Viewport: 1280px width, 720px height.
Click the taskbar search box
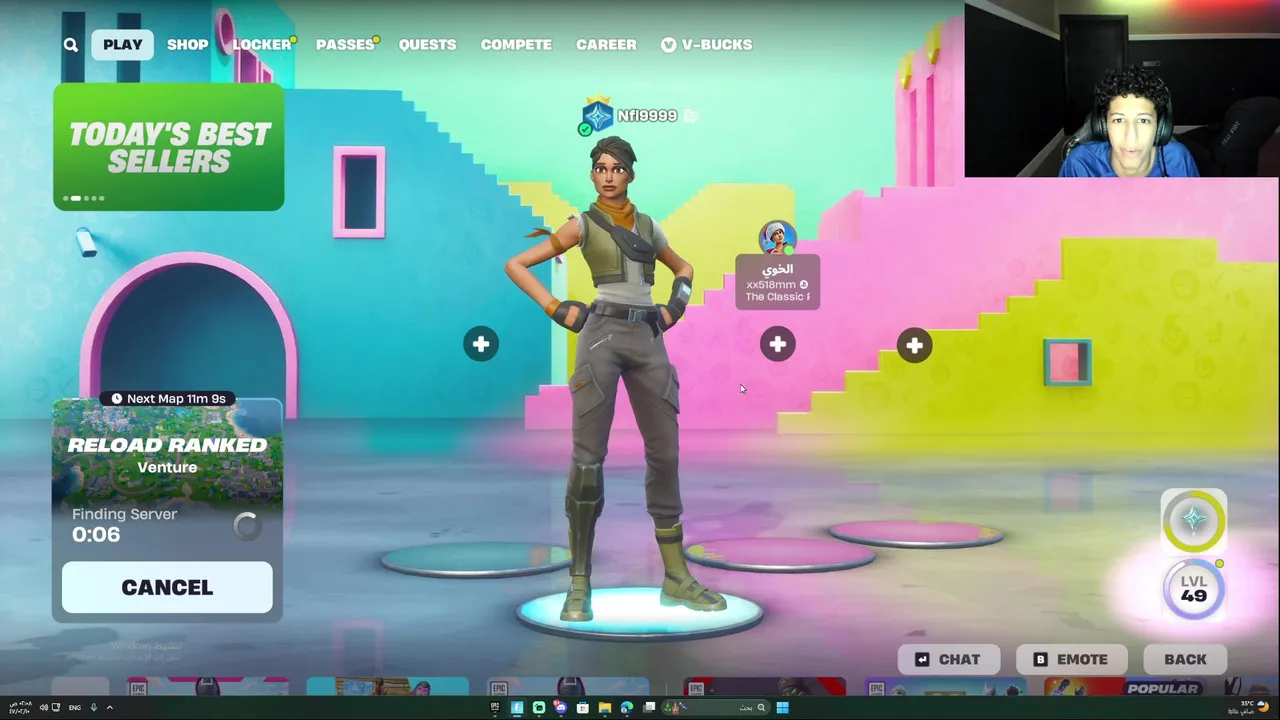pos(716,707)
